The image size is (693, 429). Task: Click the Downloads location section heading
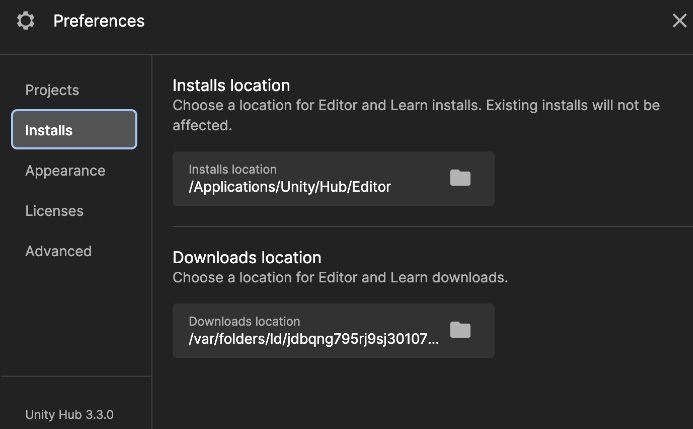pyautogui.click(x=247, y=258)
